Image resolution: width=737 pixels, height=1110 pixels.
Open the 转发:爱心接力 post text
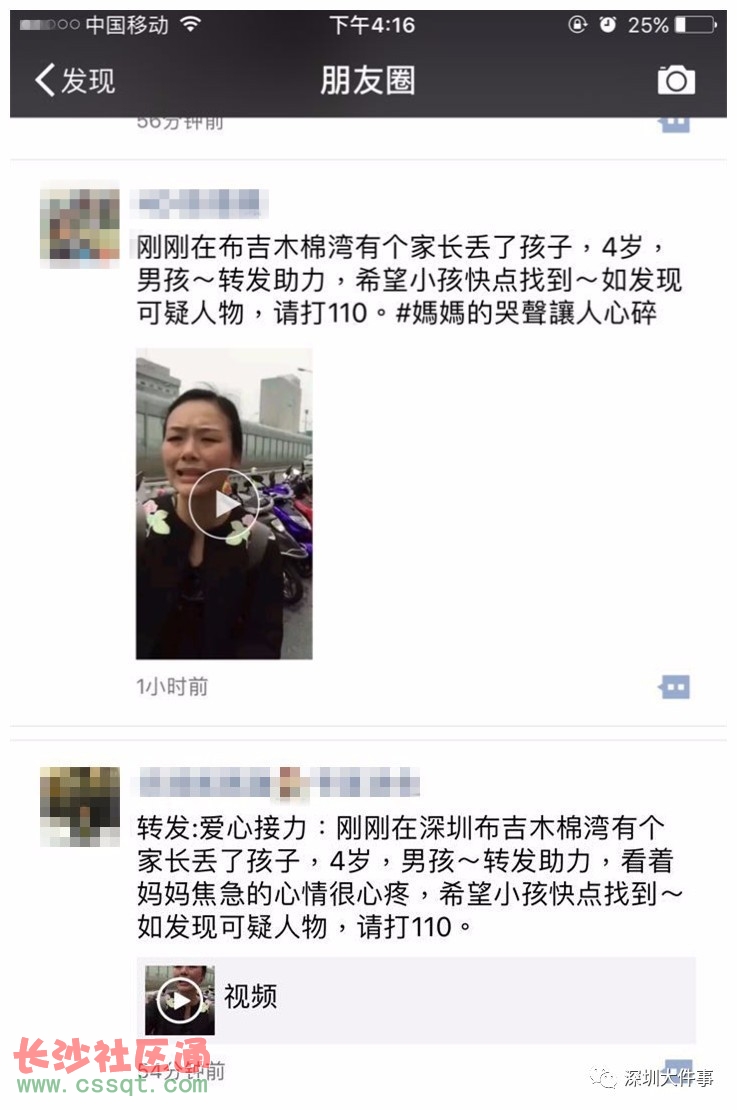pyautogui.click(x=409, y=876)
